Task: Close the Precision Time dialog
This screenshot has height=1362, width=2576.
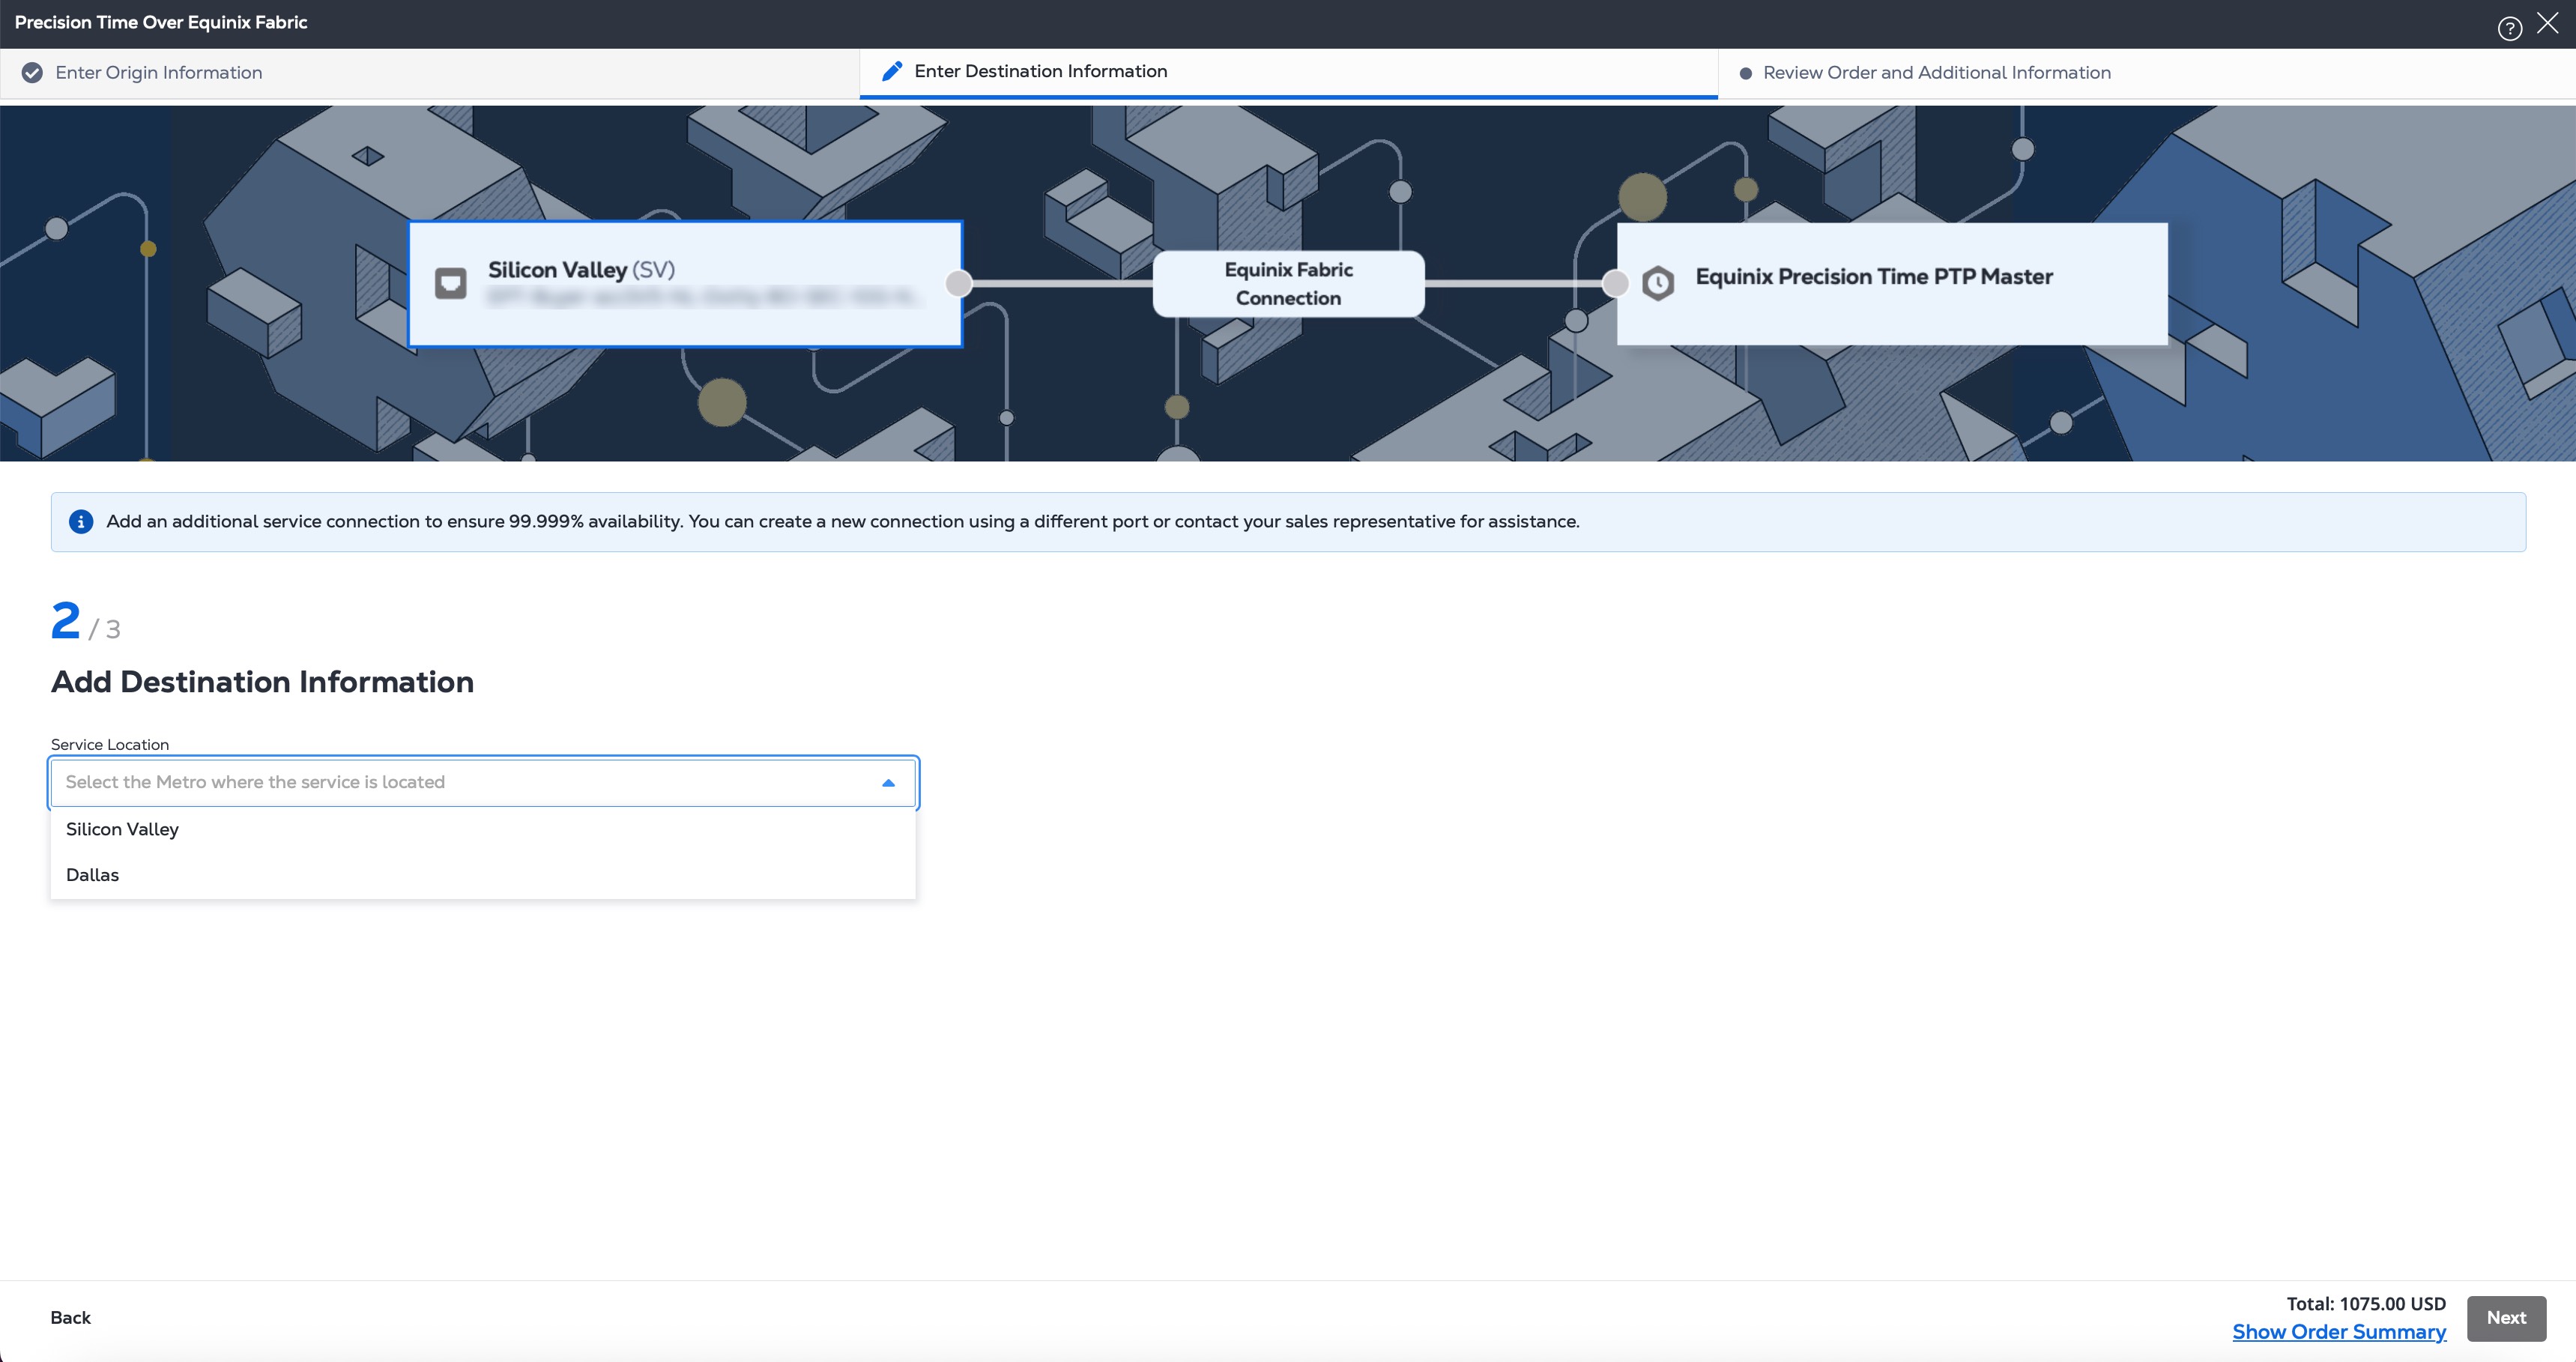Action: pyautogui.click(x=2547, y=24)
